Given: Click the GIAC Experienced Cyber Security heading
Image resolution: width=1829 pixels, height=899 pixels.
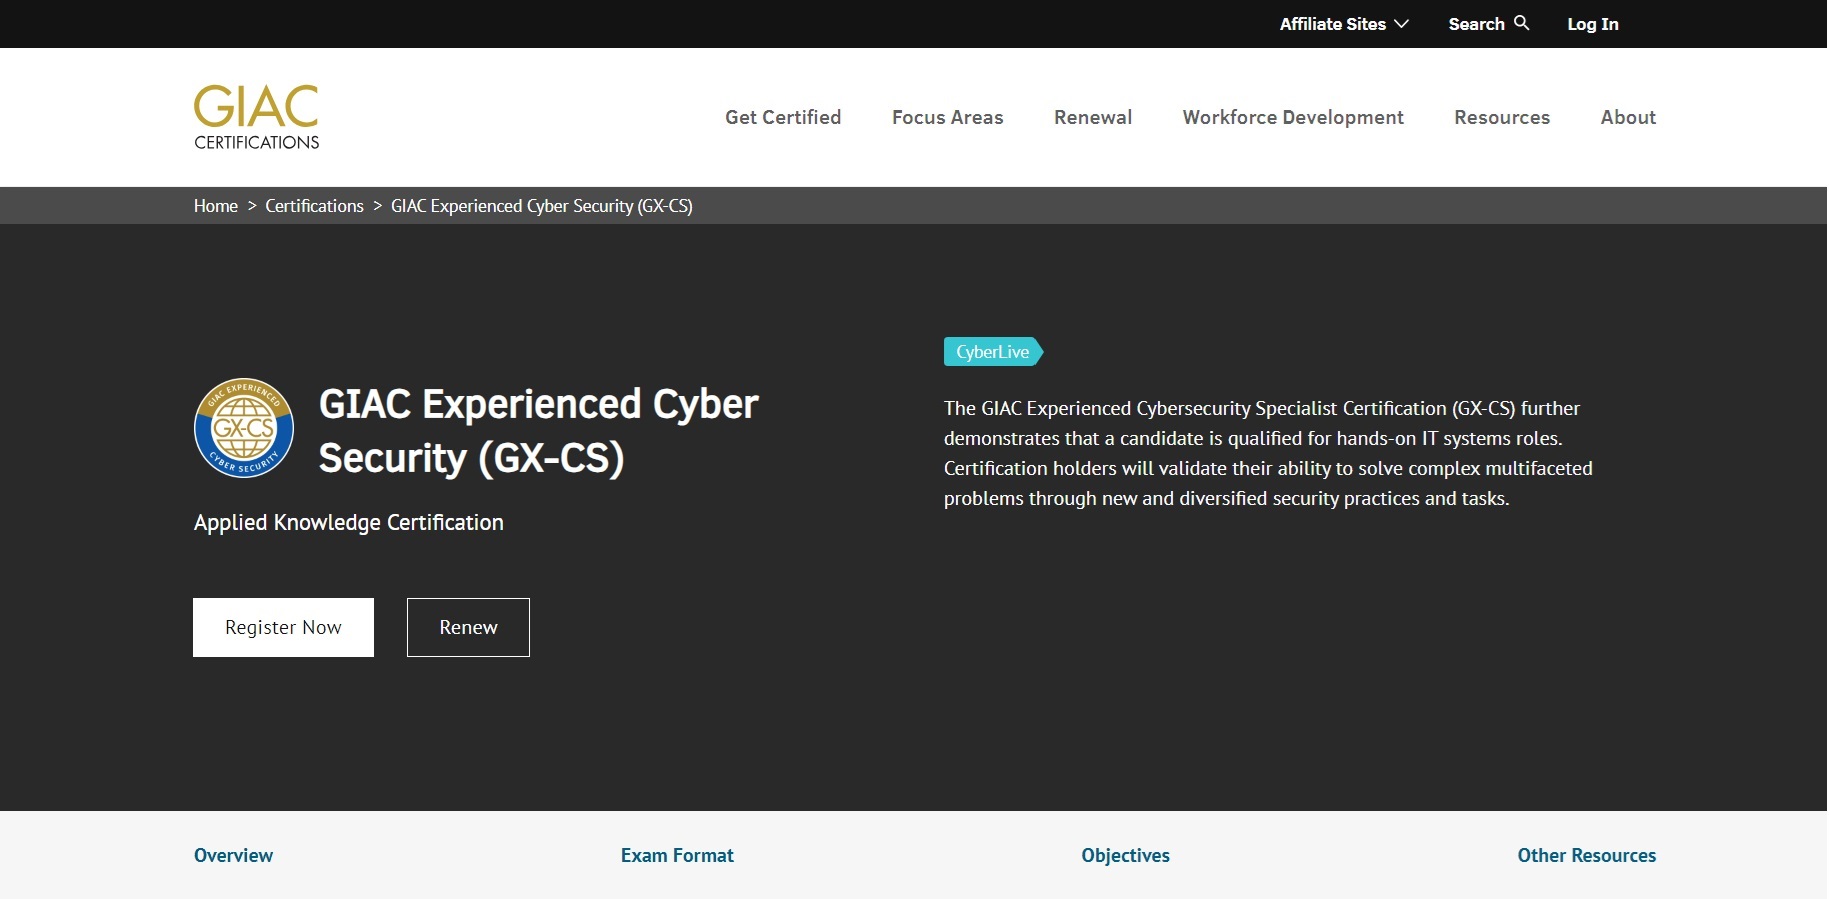Looking at the screenshot, I should tap(538, 431).
